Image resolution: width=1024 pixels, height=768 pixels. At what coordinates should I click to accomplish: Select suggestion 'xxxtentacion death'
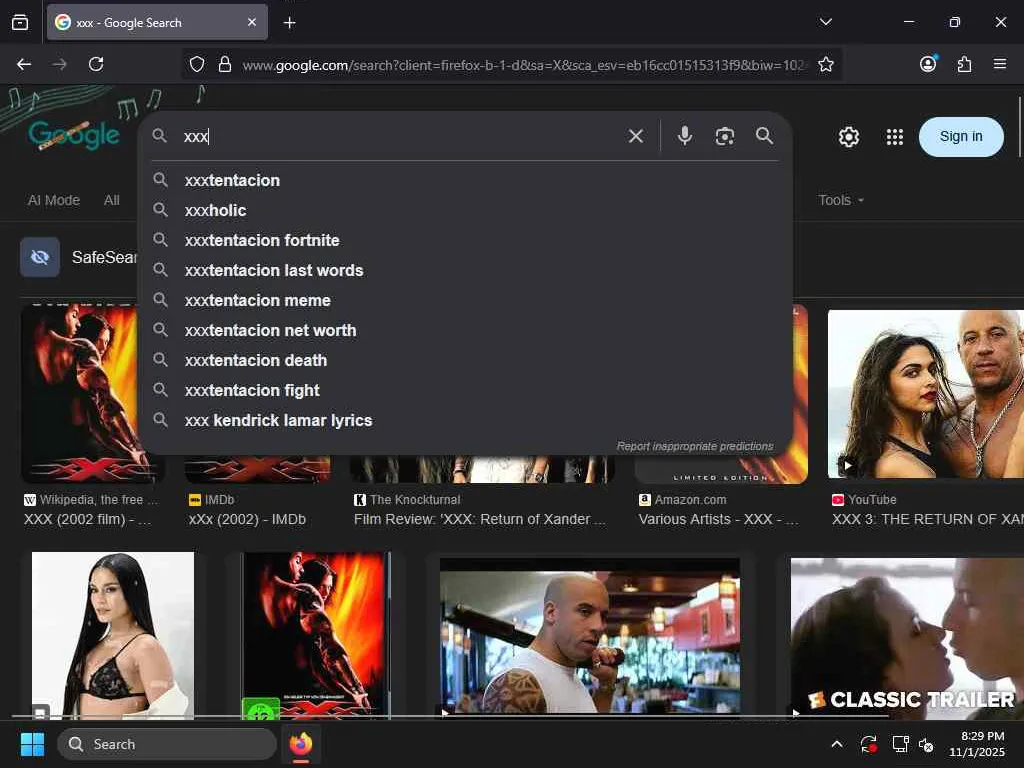465,360
